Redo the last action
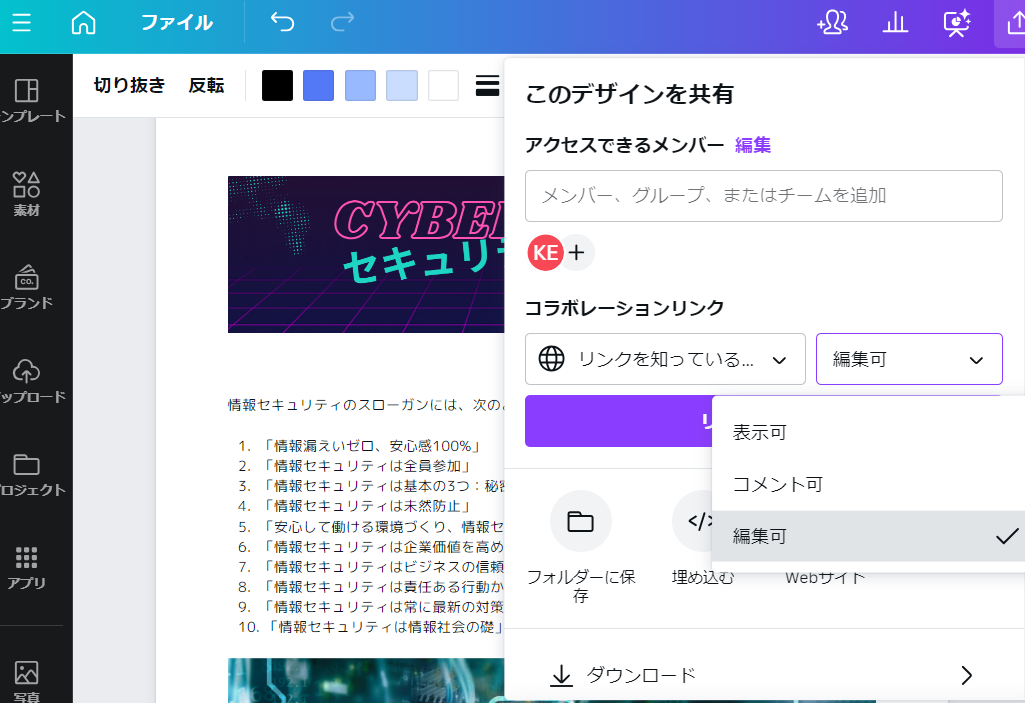Screen dimensions: 1025x703 tap(342, 22)
